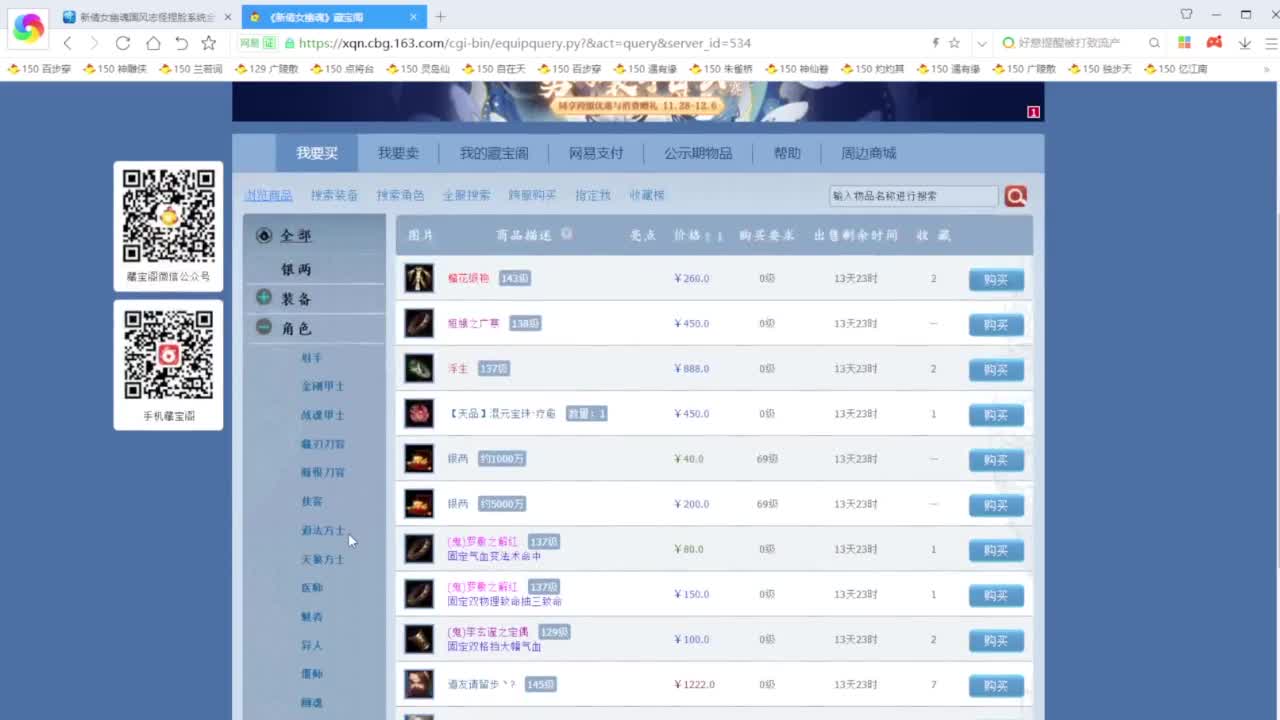This screenshot has width=1280, height=720.
Task: Click the red magnifier search icon
Action: [x=1015, y=196]
